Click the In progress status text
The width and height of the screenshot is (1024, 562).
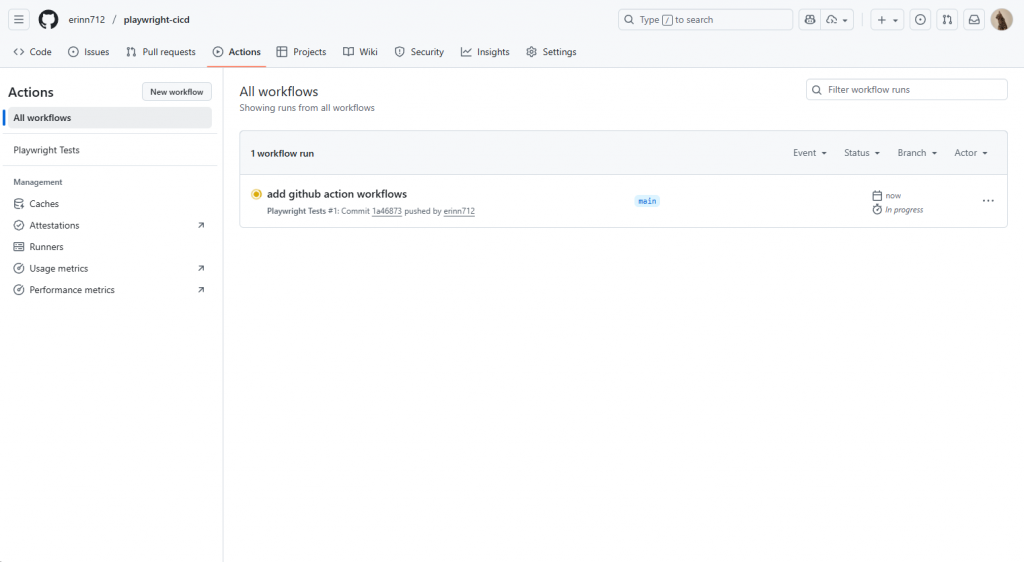point(904,210)
